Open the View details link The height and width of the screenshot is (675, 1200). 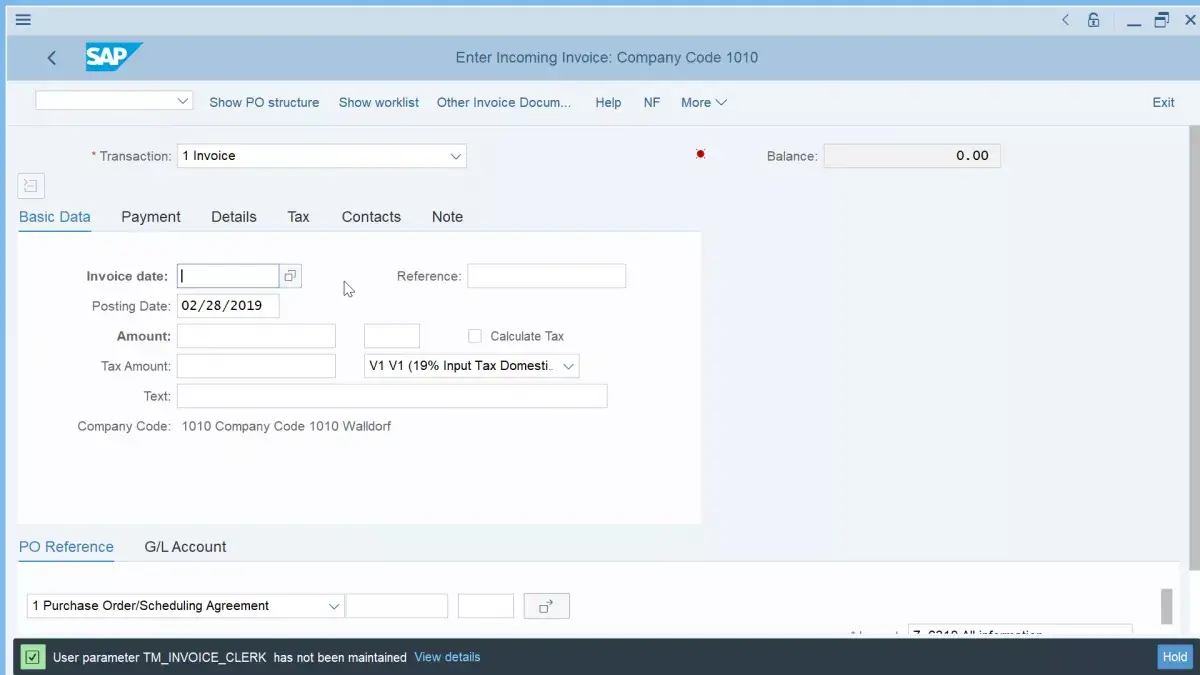(x=447, y=657)
